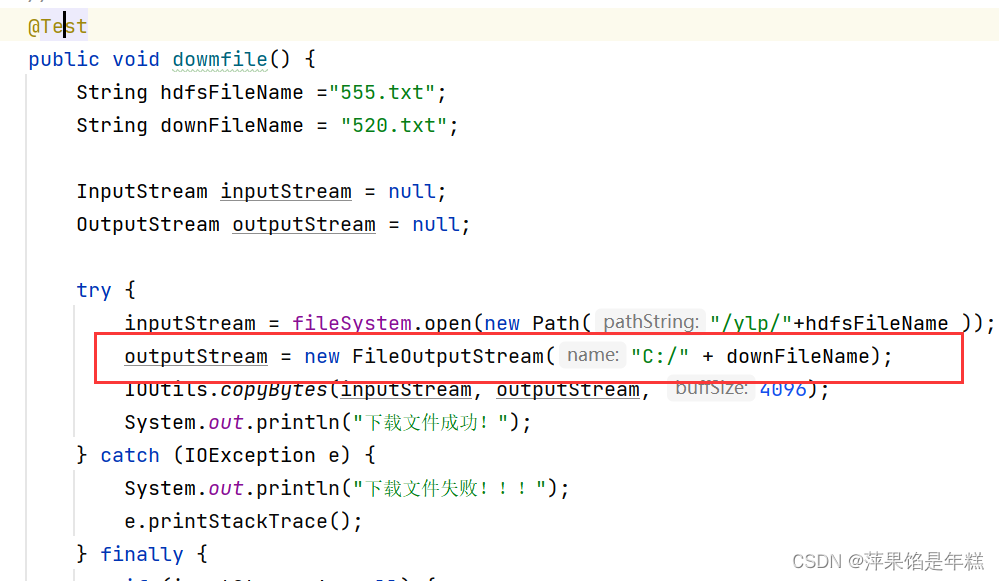This screenshot has height=581, width=999.
Task: Click the null value assigned to inputStream
Action: click(x=412, y=191)
